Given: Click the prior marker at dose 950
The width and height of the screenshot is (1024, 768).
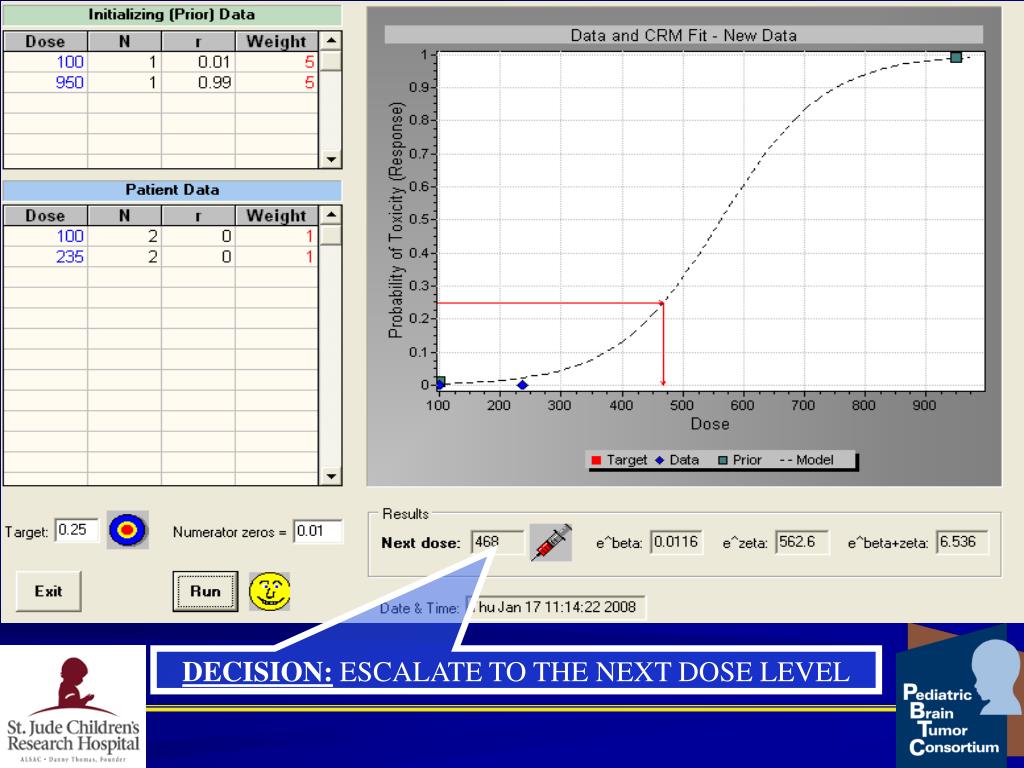Looking at the screenshot, I should (x=955, y=57).
